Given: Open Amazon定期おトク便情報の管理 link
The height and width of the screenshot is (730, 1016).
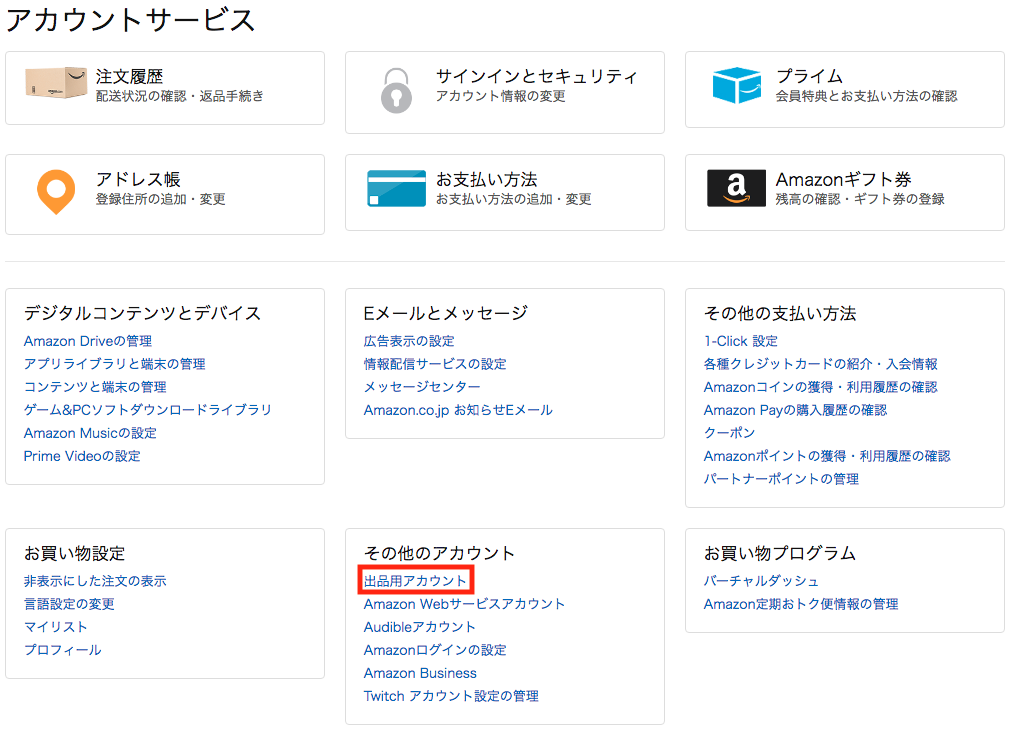Looking at the screenshot, I should pyautogui.click(x=801, y=604).
